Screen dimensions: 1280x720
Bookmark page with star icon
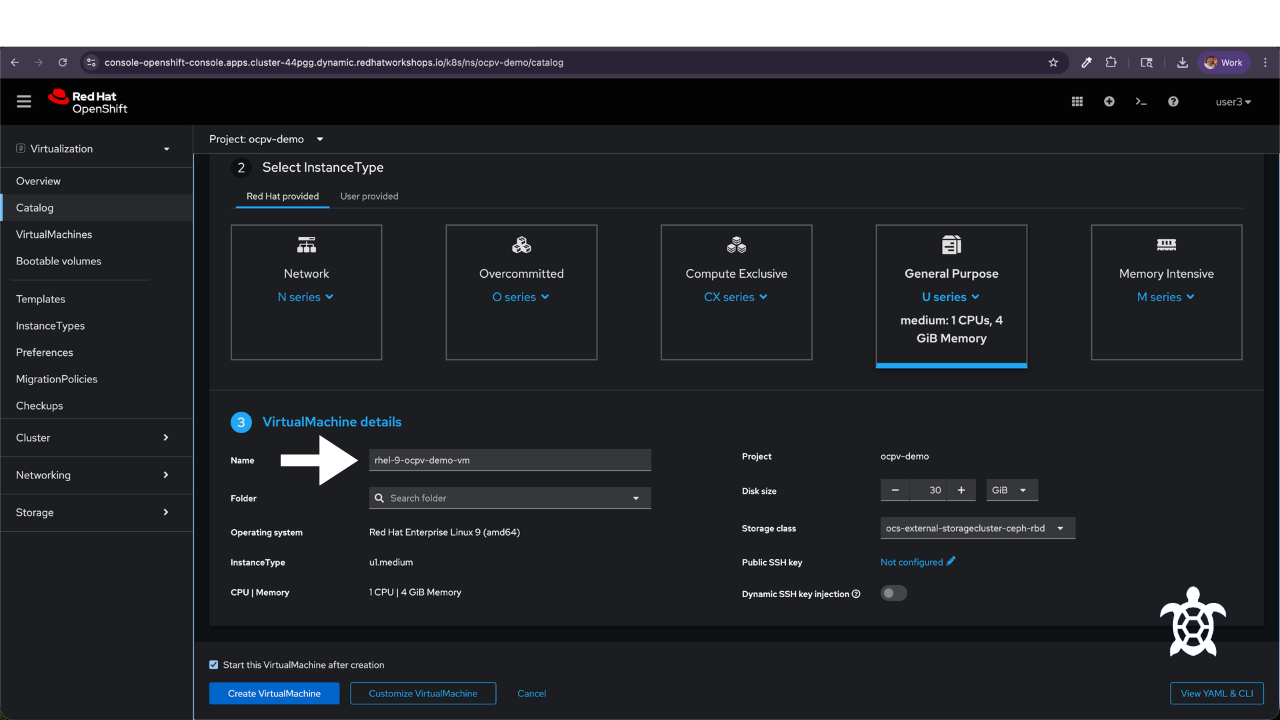pos(1053,62)
